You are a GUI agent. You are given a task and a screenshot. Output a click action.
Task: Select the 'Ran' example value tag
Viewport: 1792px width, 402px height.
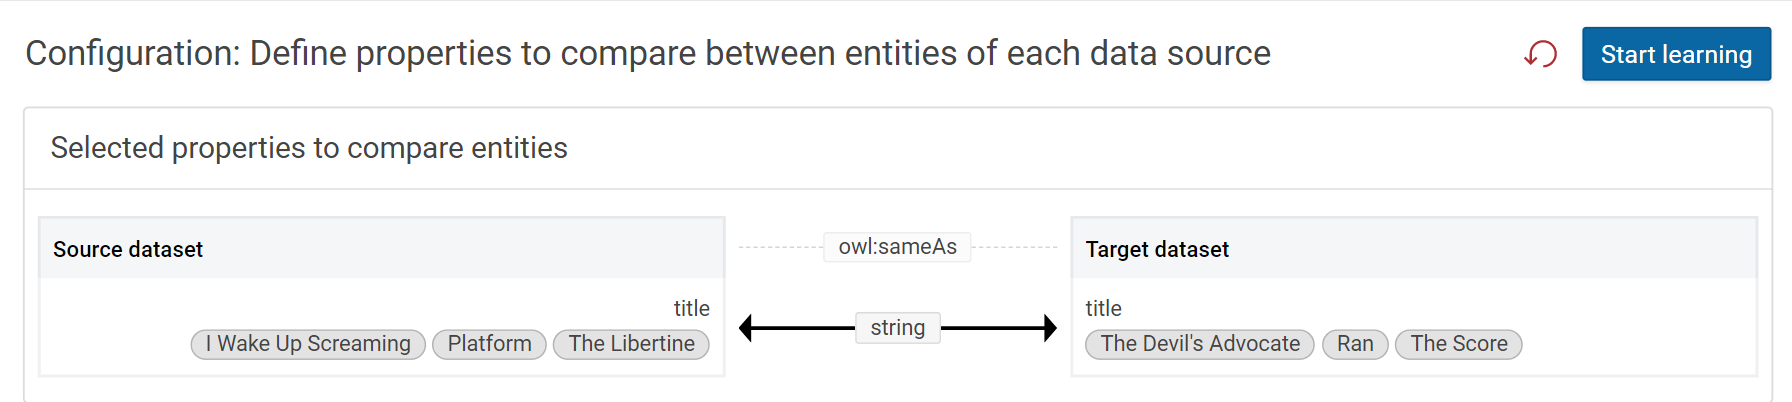click(x=1355, y=344)
